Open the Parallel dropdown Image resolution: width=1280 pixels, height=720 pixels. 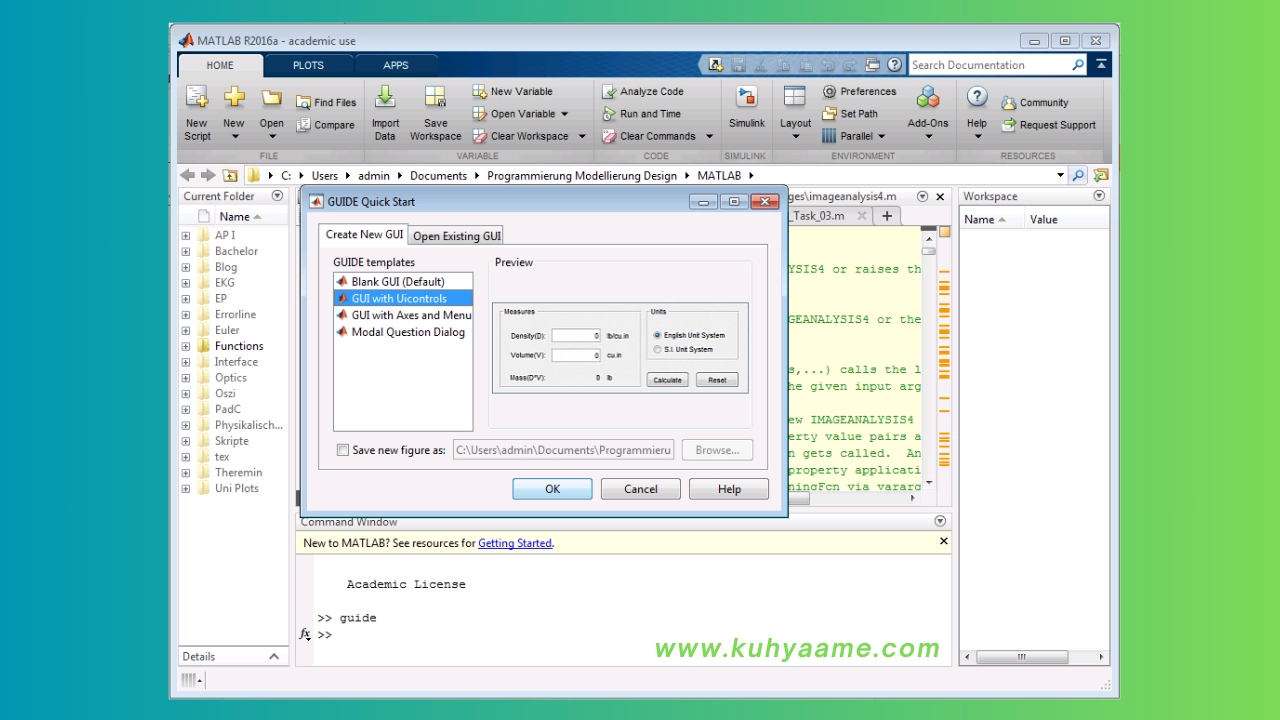[853, 136]
